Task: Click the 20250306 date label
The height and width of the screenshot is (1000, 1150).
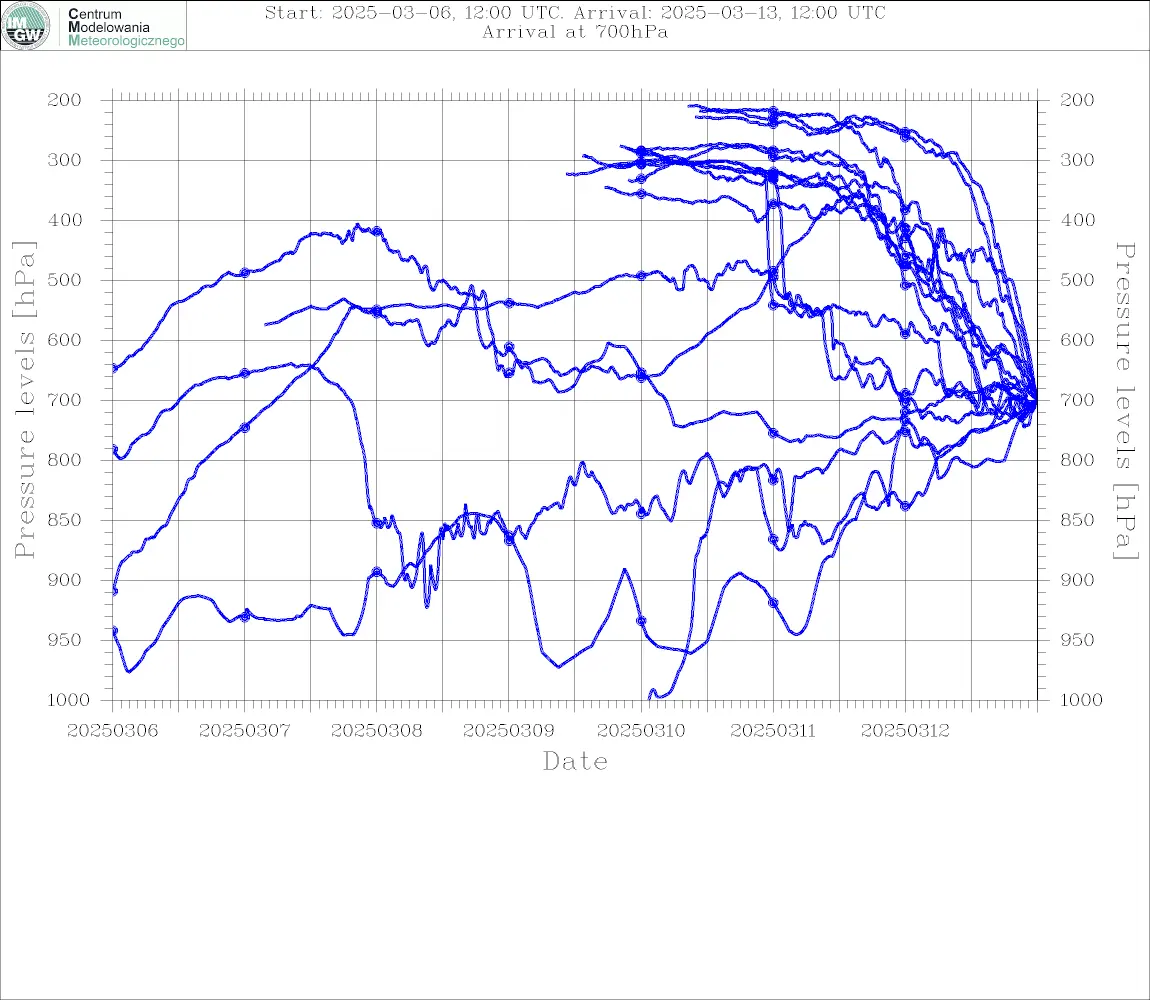Action: tap(112, 731)
